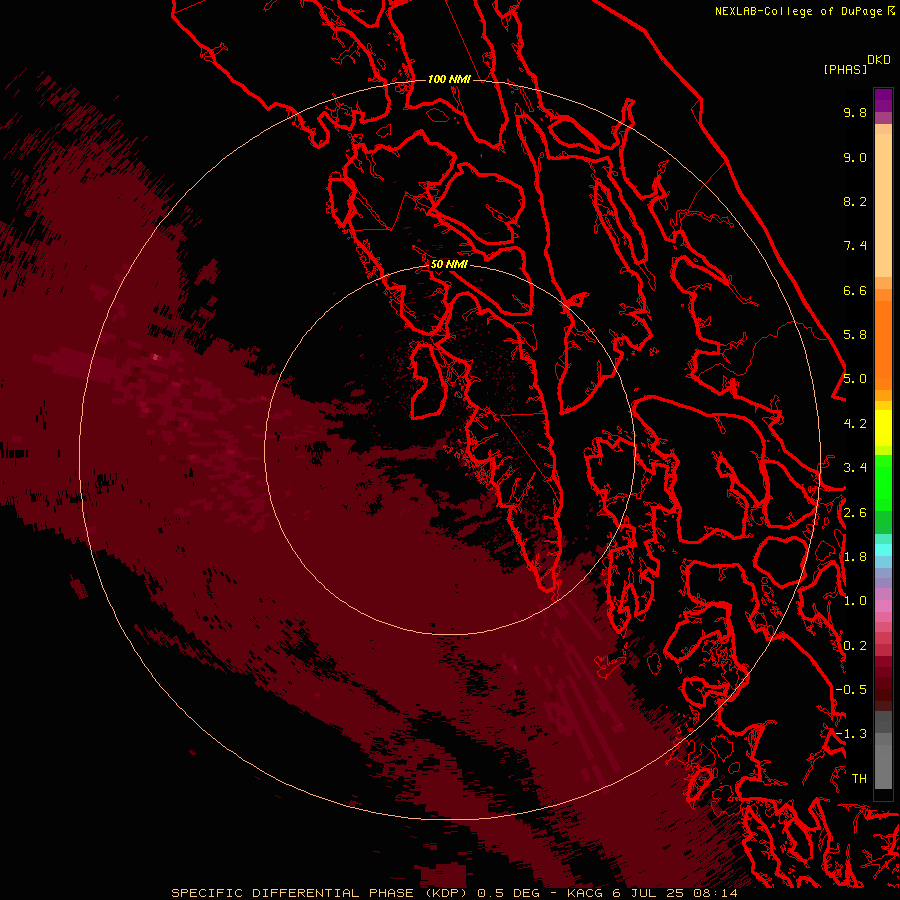Pick the yellow segment of the color bar
This screenshot has width=900, height=900.
tap(883, 428)
